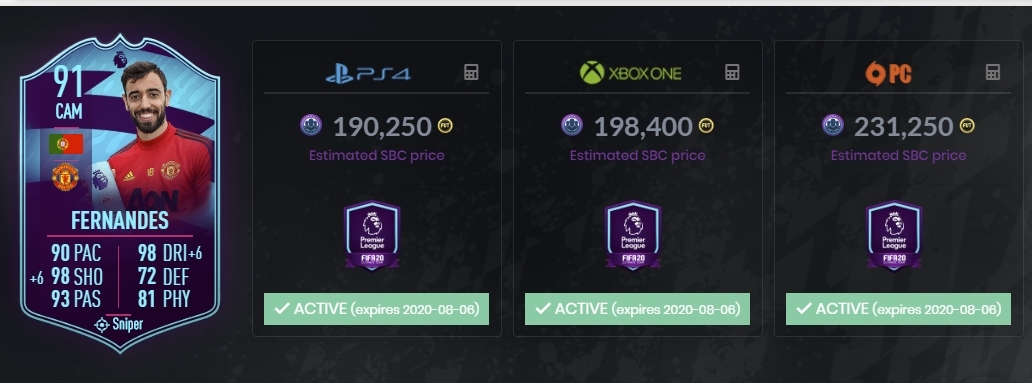The width and height of the screenshot is (1032, 383).
Task: Click the PlayStation PS4 logo
Action: coord(368,74)
